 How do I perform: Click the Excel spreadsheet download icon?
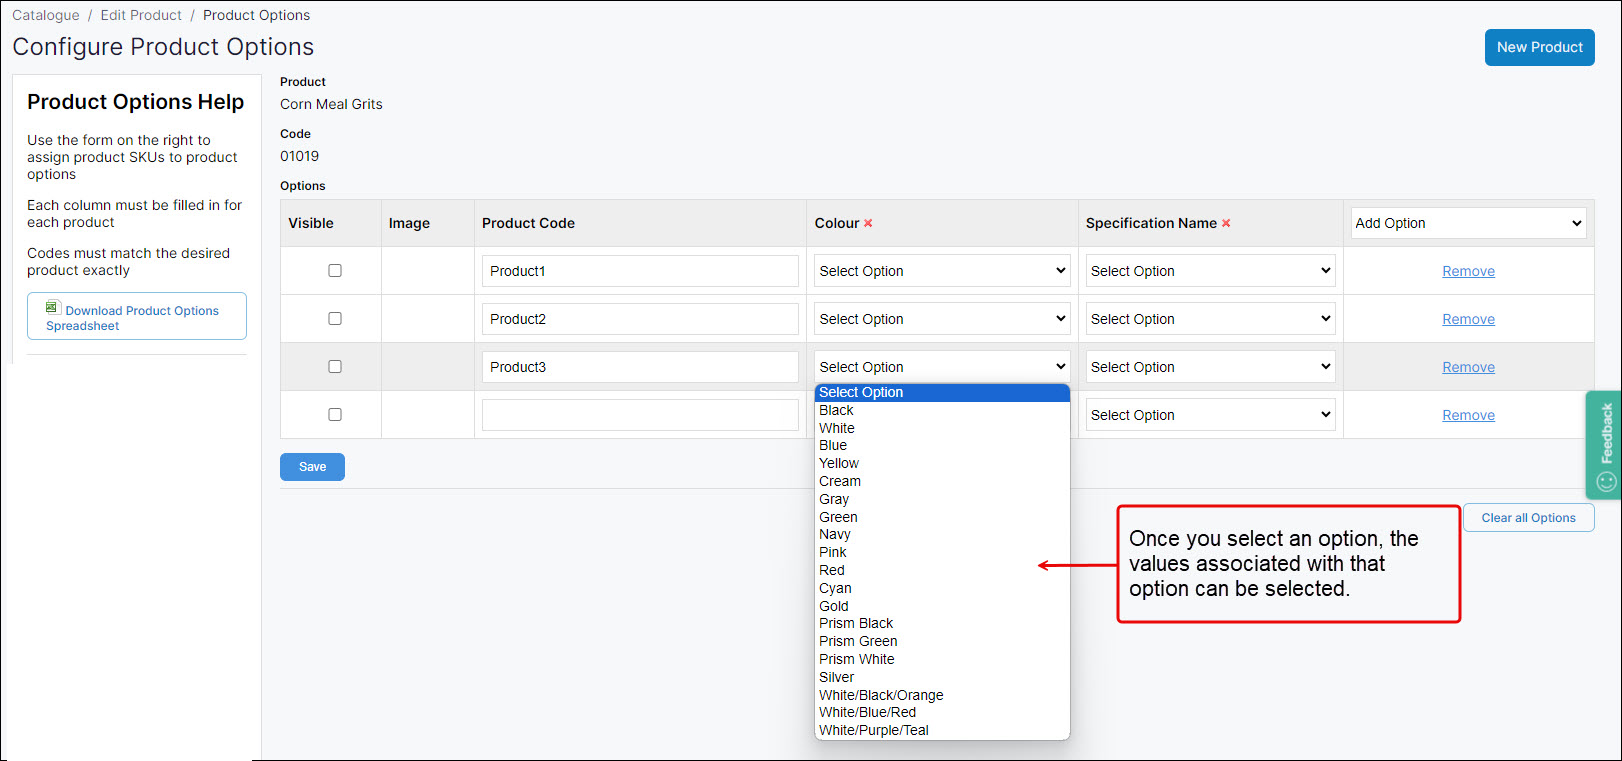coord(52,308)
